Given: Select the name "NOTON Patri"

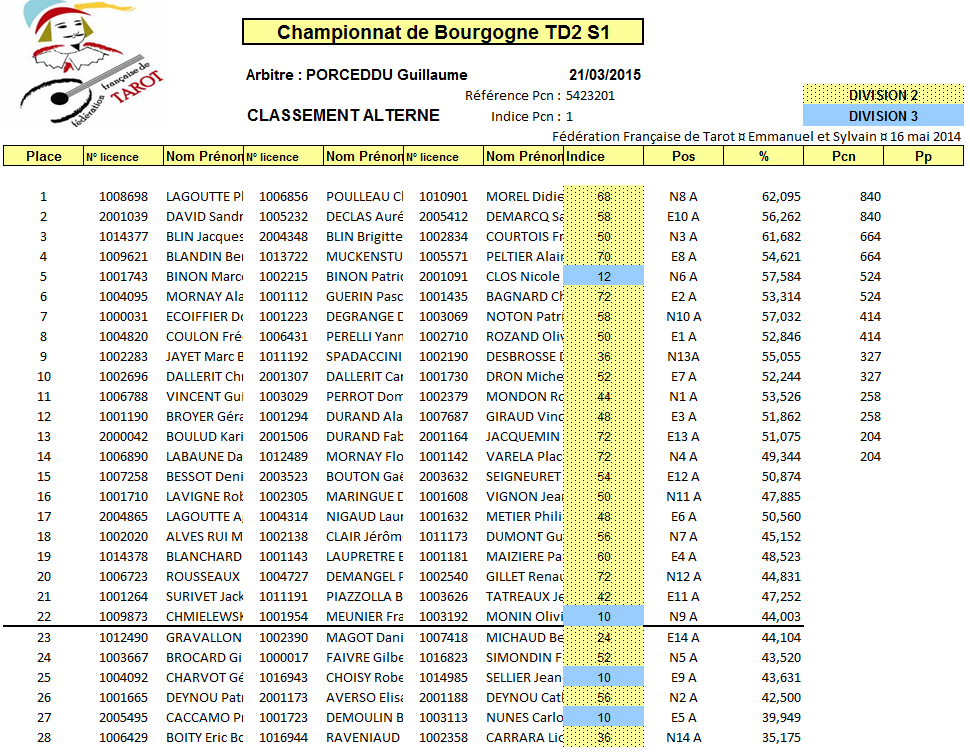Looking at the screenshot, I should (x=525, y=317).
